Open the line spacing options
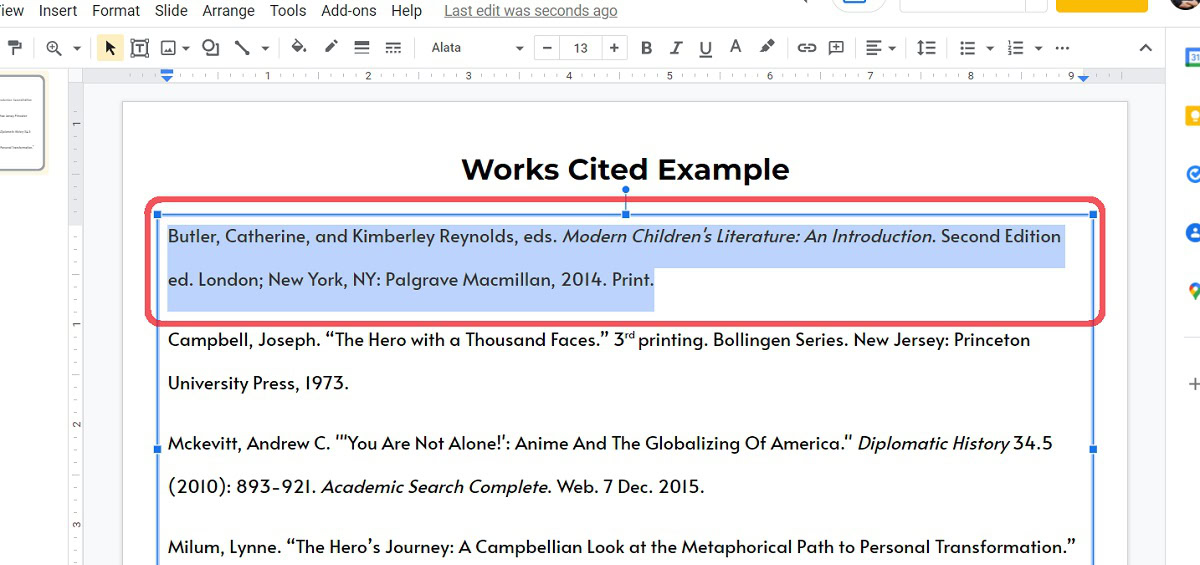The height and width of the screenshot is (565, 1200). pyautogui.click(x=926, y=48)
